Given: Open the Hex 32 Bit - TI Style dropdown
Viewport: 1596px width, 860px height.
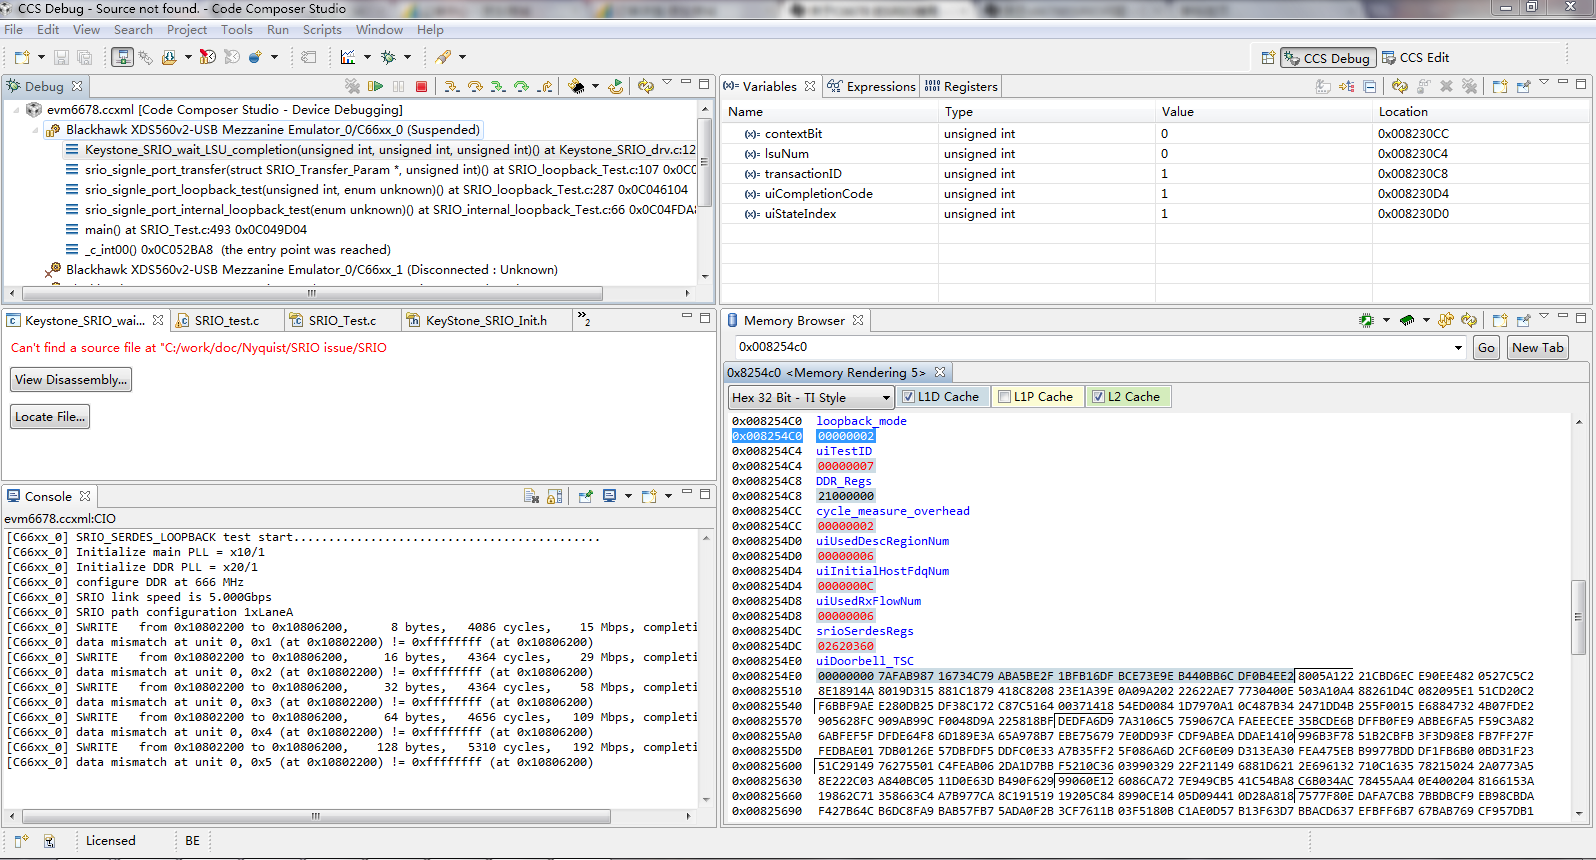Looking at the screenshot, I should click(811, 398).
